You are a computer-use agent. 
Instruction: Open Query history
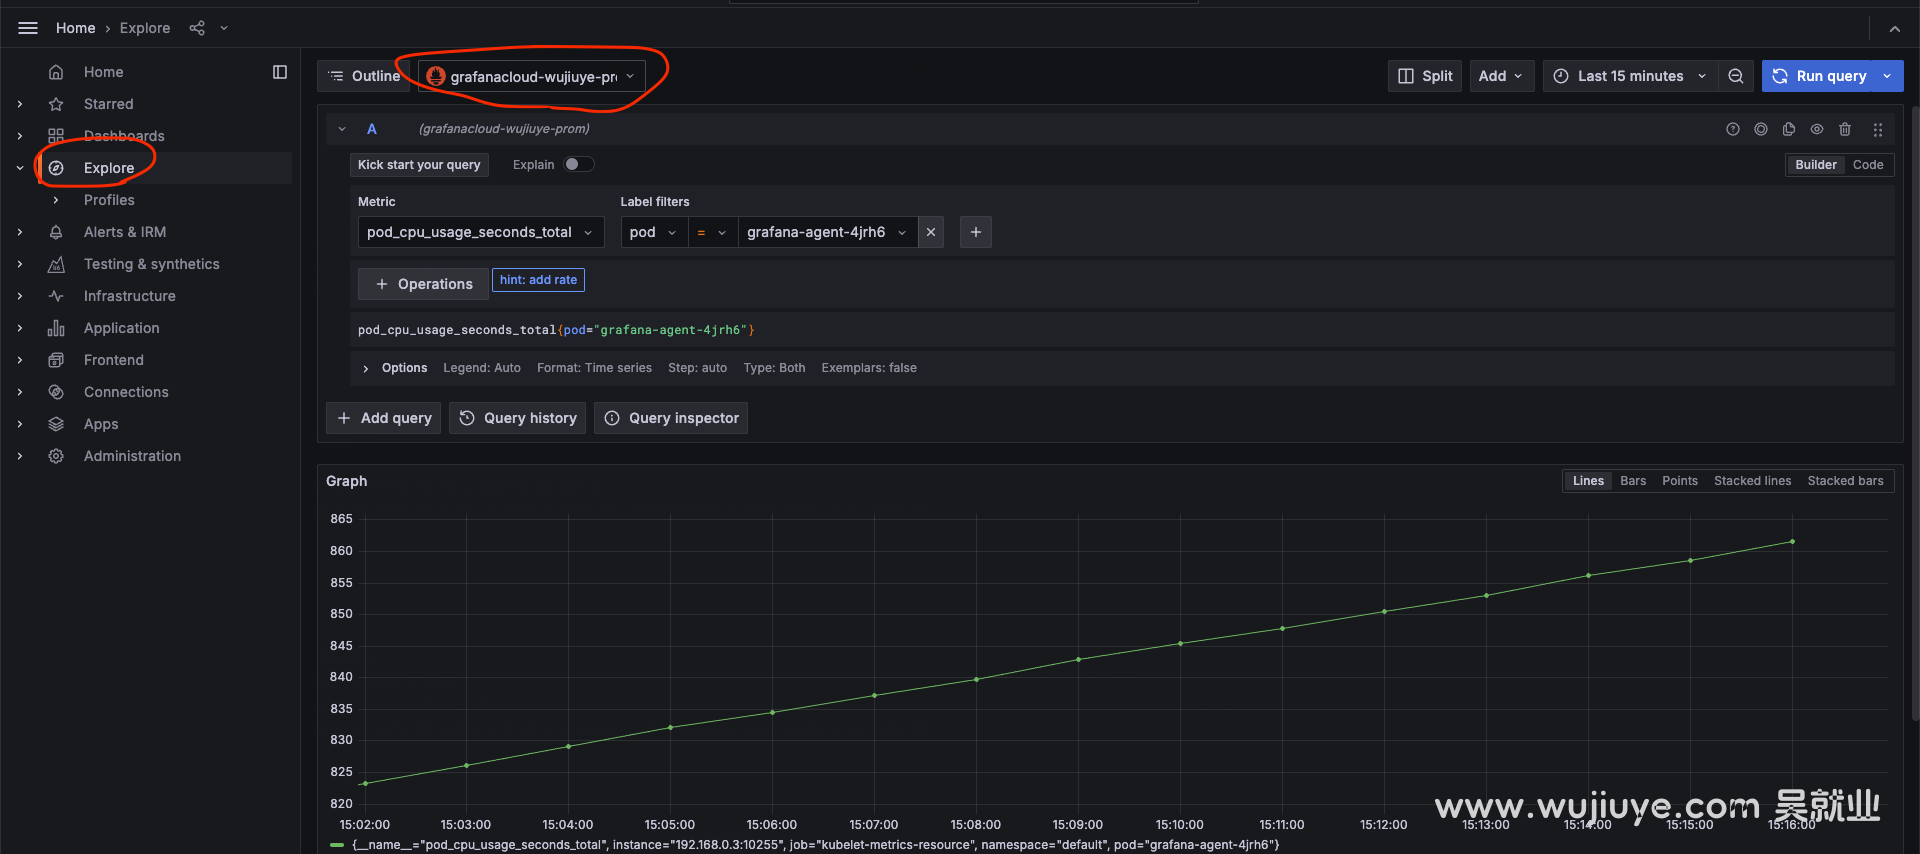click(517, 418)
